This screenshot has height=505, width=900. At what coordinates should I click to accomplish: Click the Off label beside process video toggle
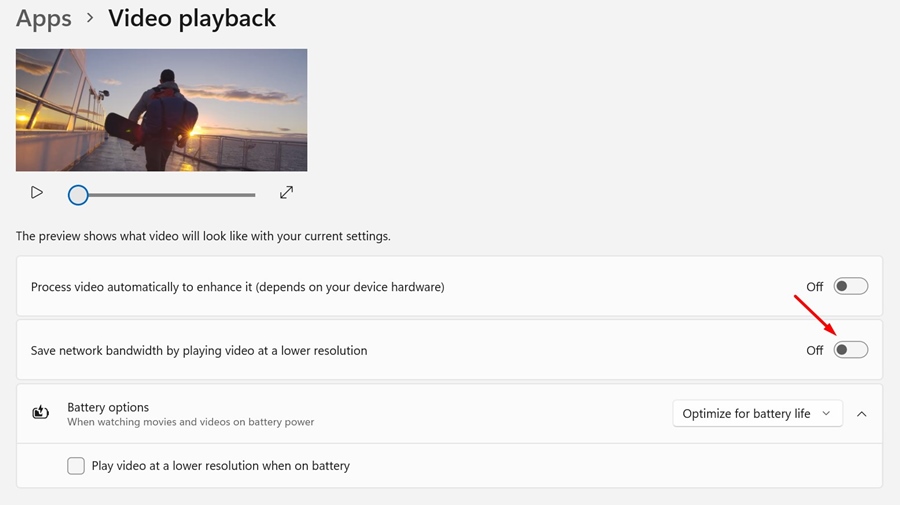coord(815,287)
